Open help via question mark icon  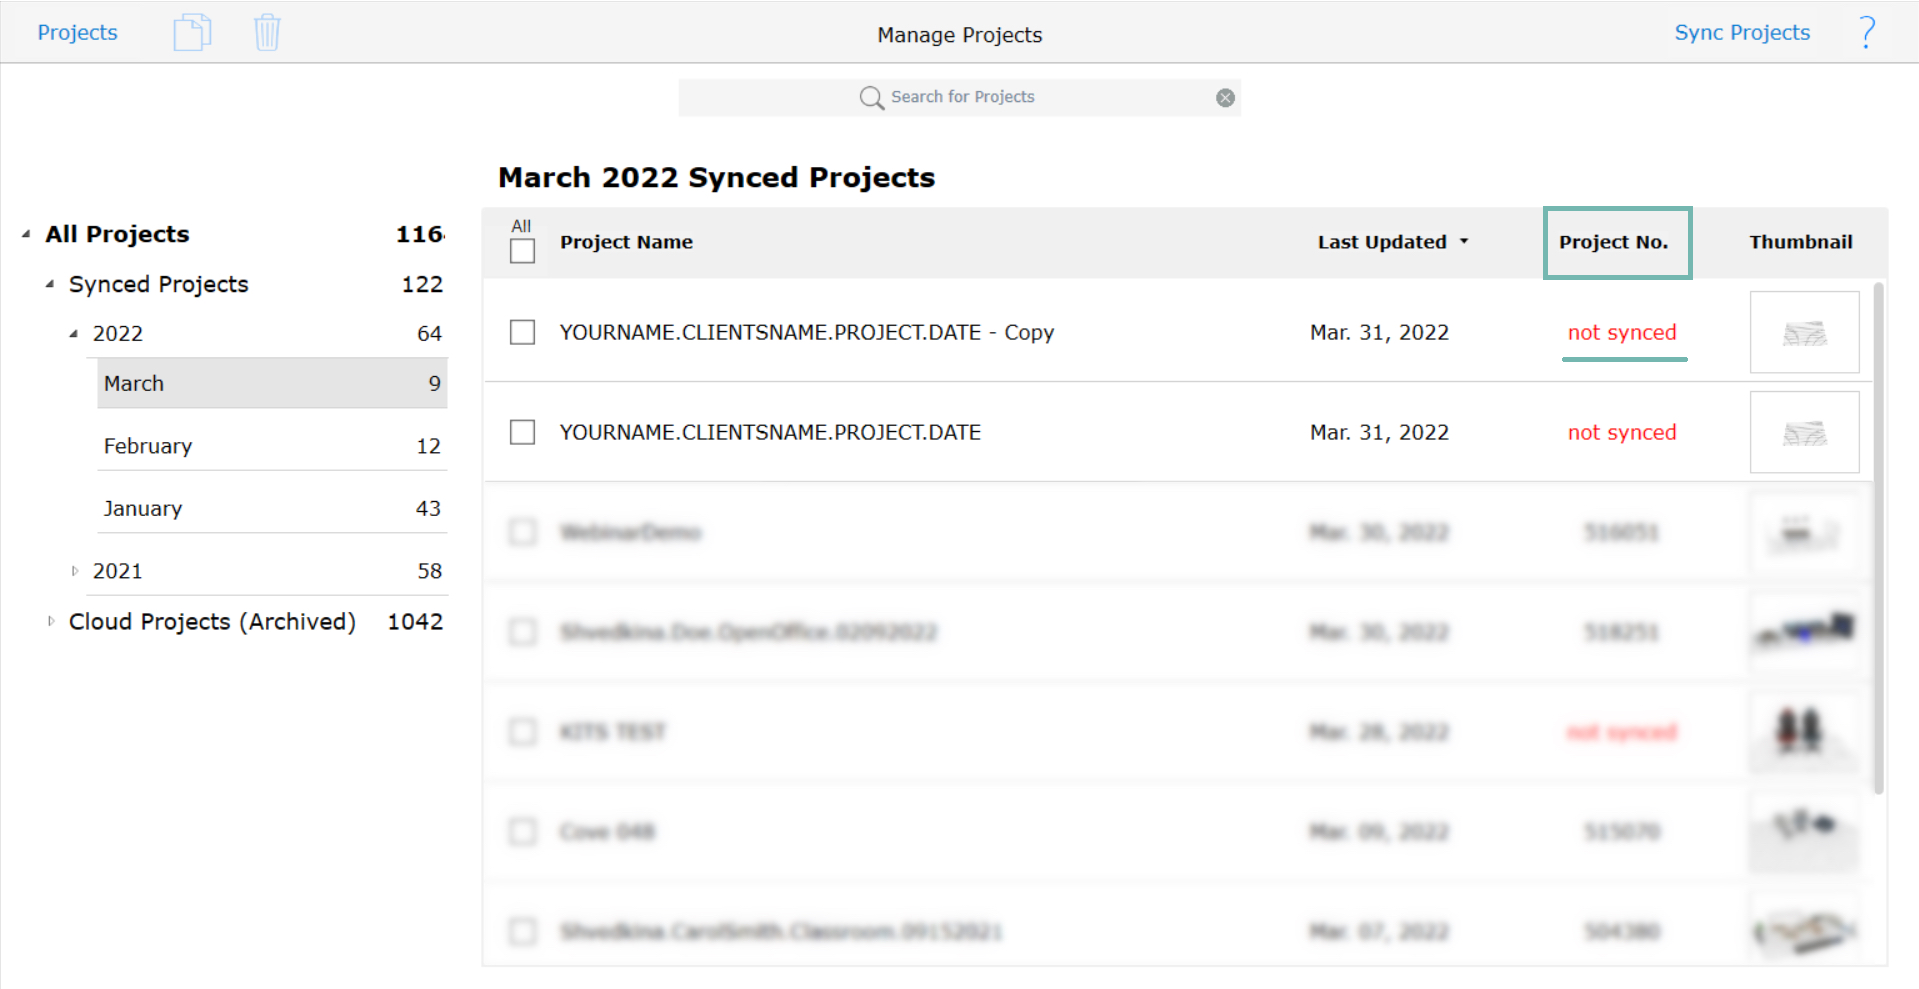tap(1866, 33)
